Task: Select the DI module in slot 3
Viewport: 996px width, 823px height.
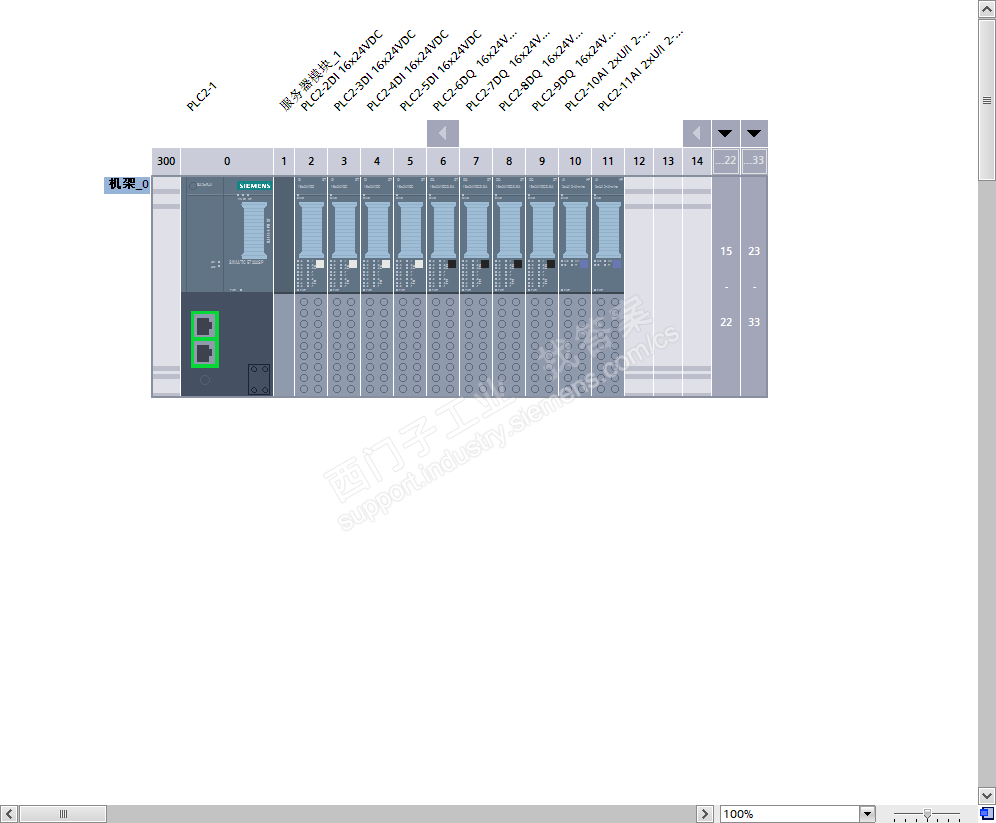Action: tap(344, 286)
